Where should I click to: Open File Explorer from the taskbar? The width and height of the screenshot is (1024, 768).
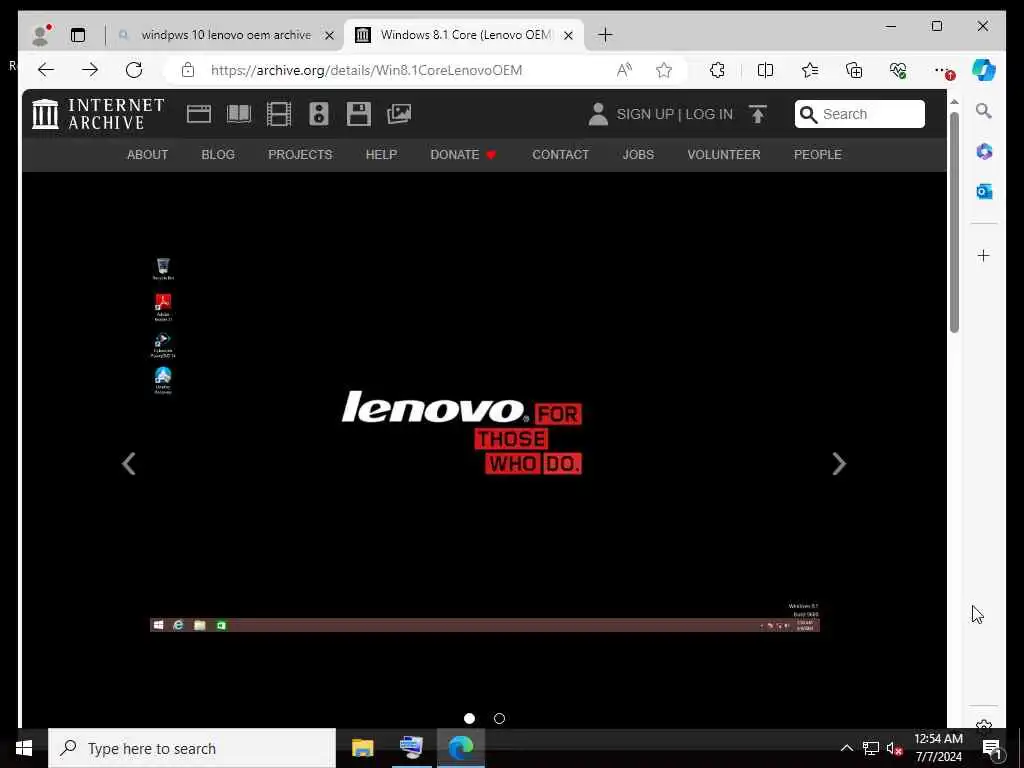click(x=362, y=748)
